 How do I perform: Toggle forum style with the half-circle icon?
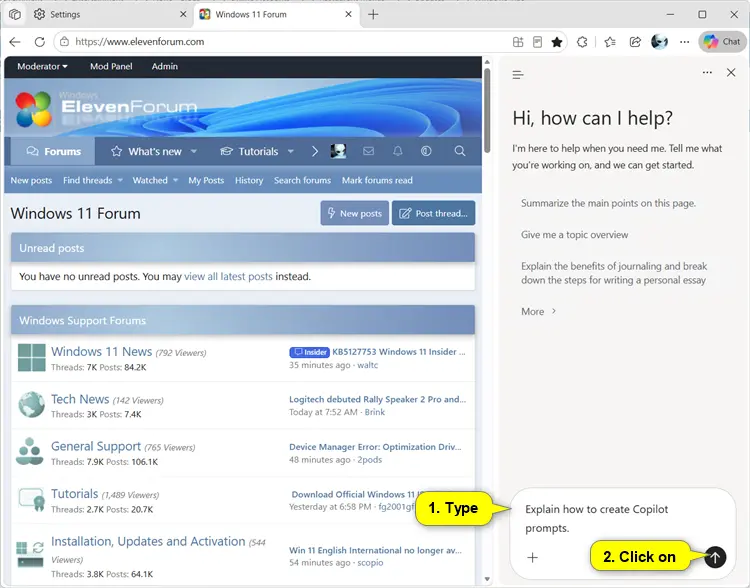pyautogui.click(x=426, y=151)
